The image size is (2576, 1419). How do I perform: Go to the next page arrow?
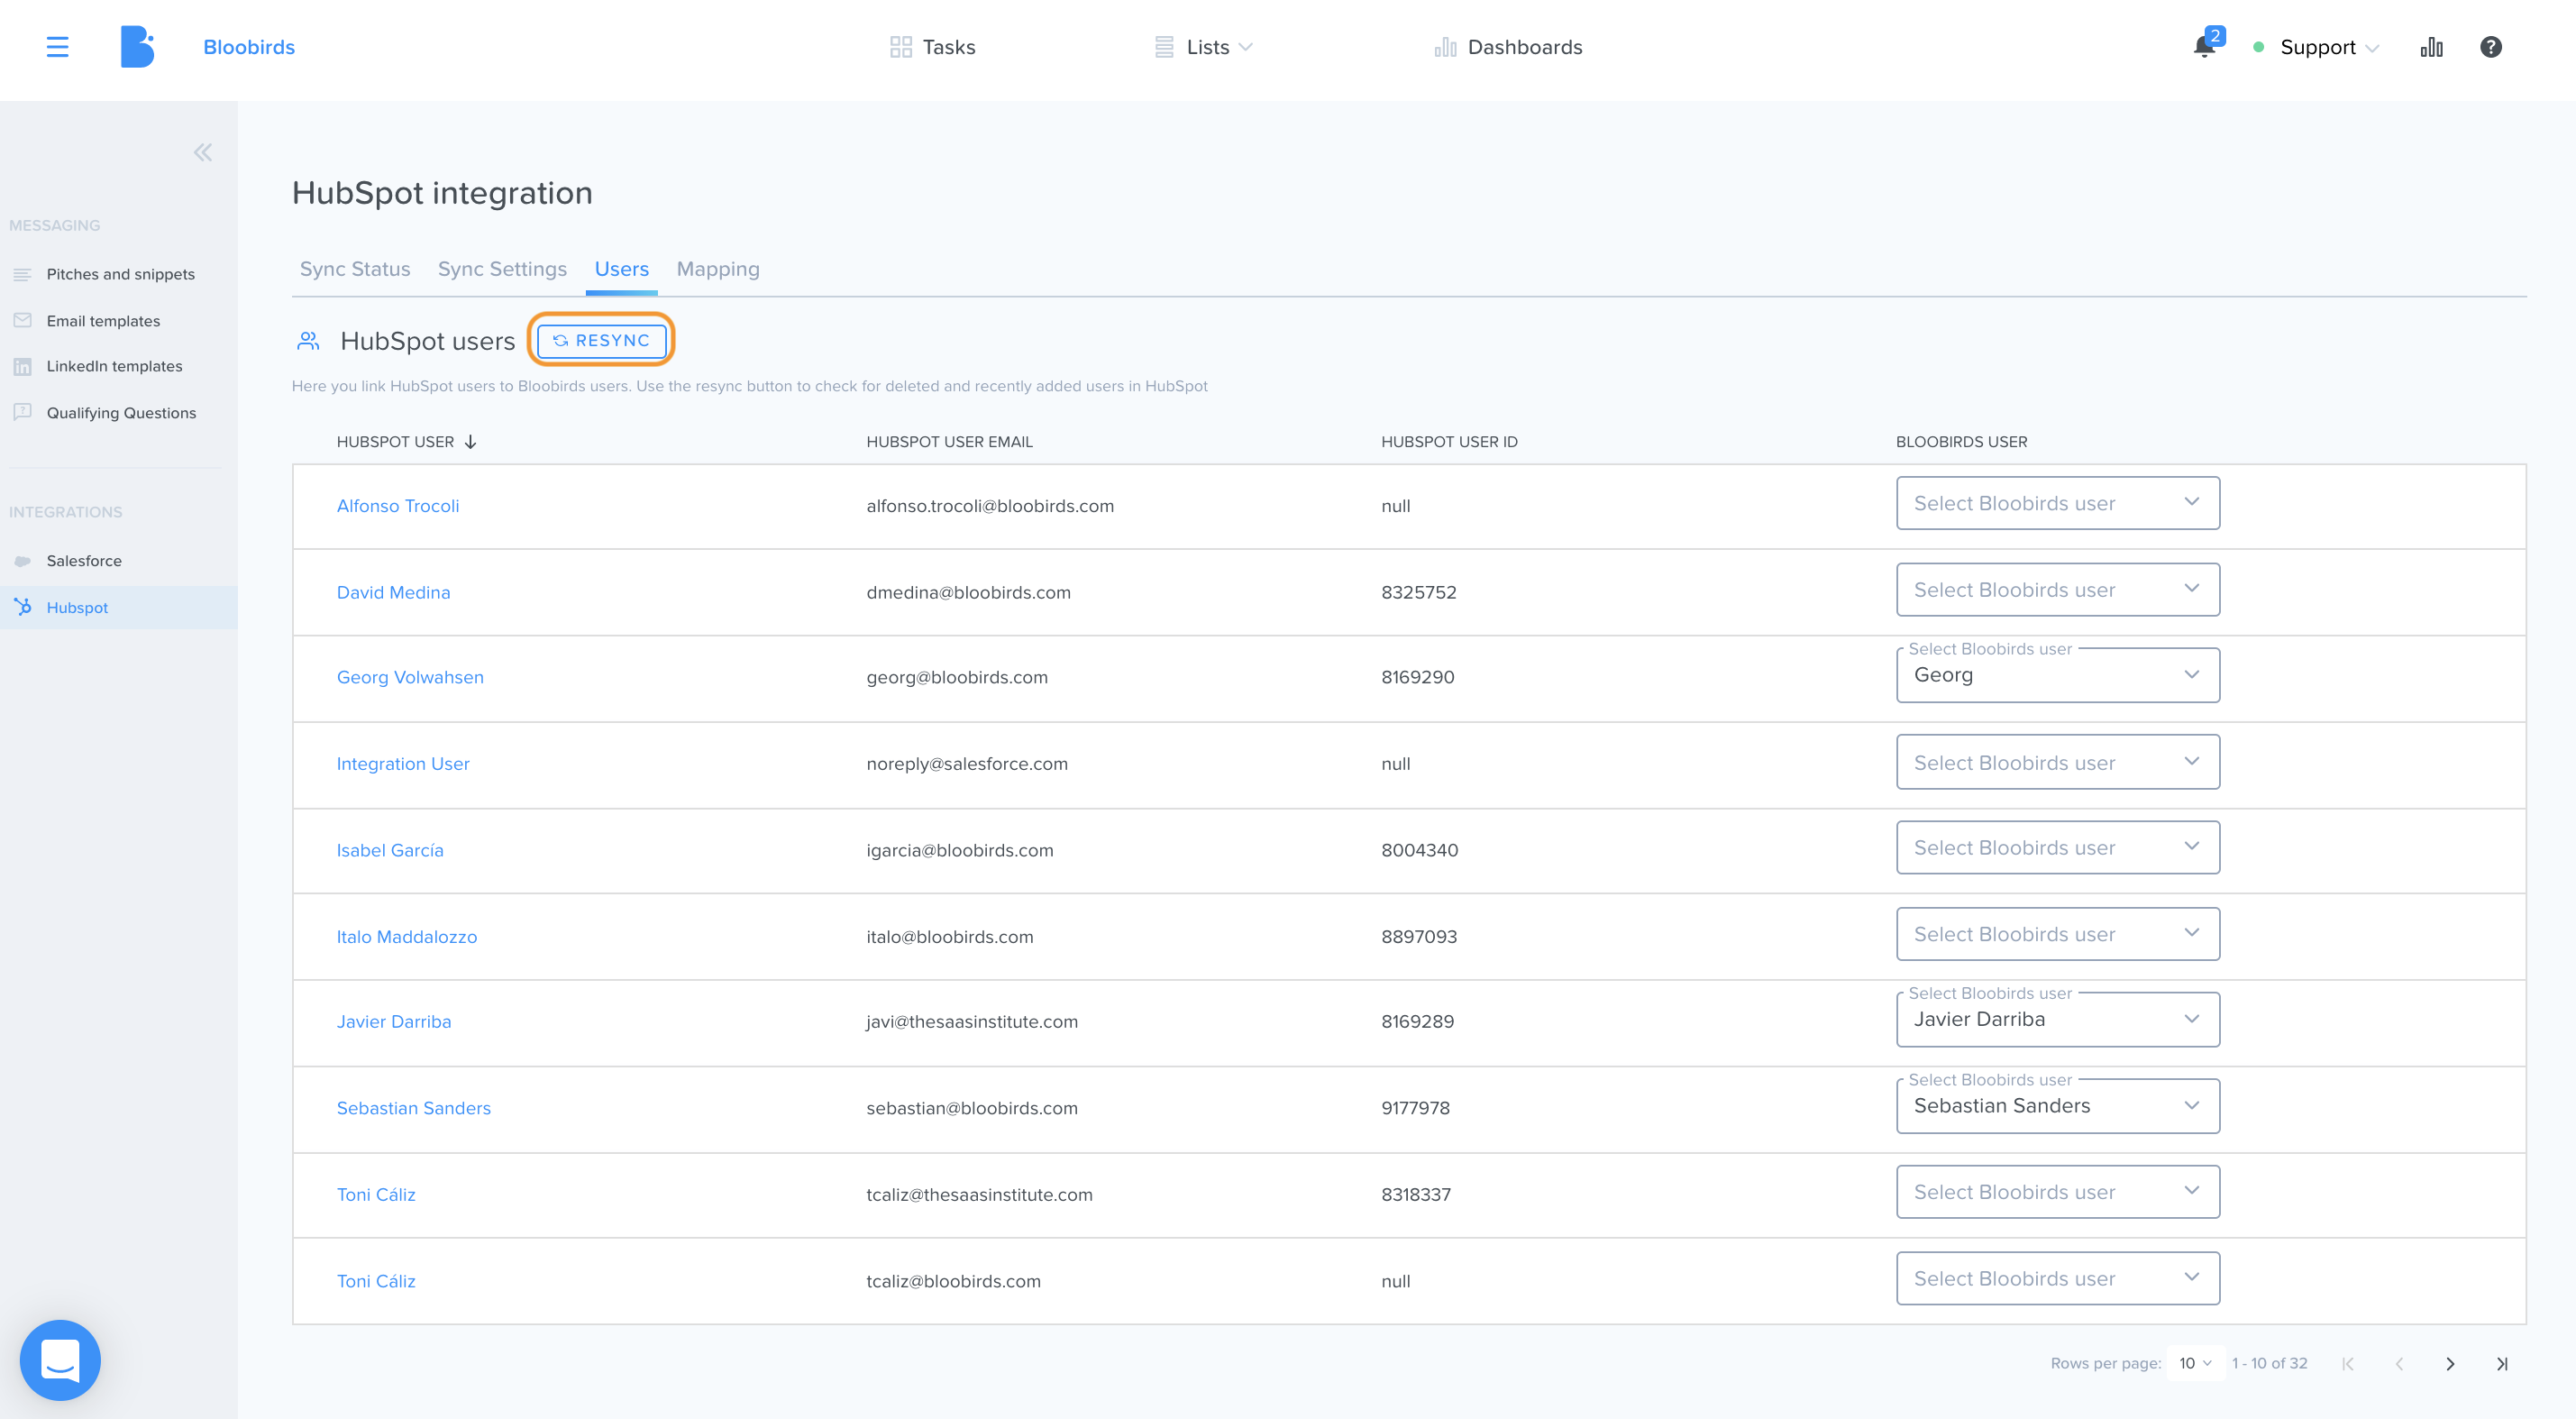click(2450, 1363)
